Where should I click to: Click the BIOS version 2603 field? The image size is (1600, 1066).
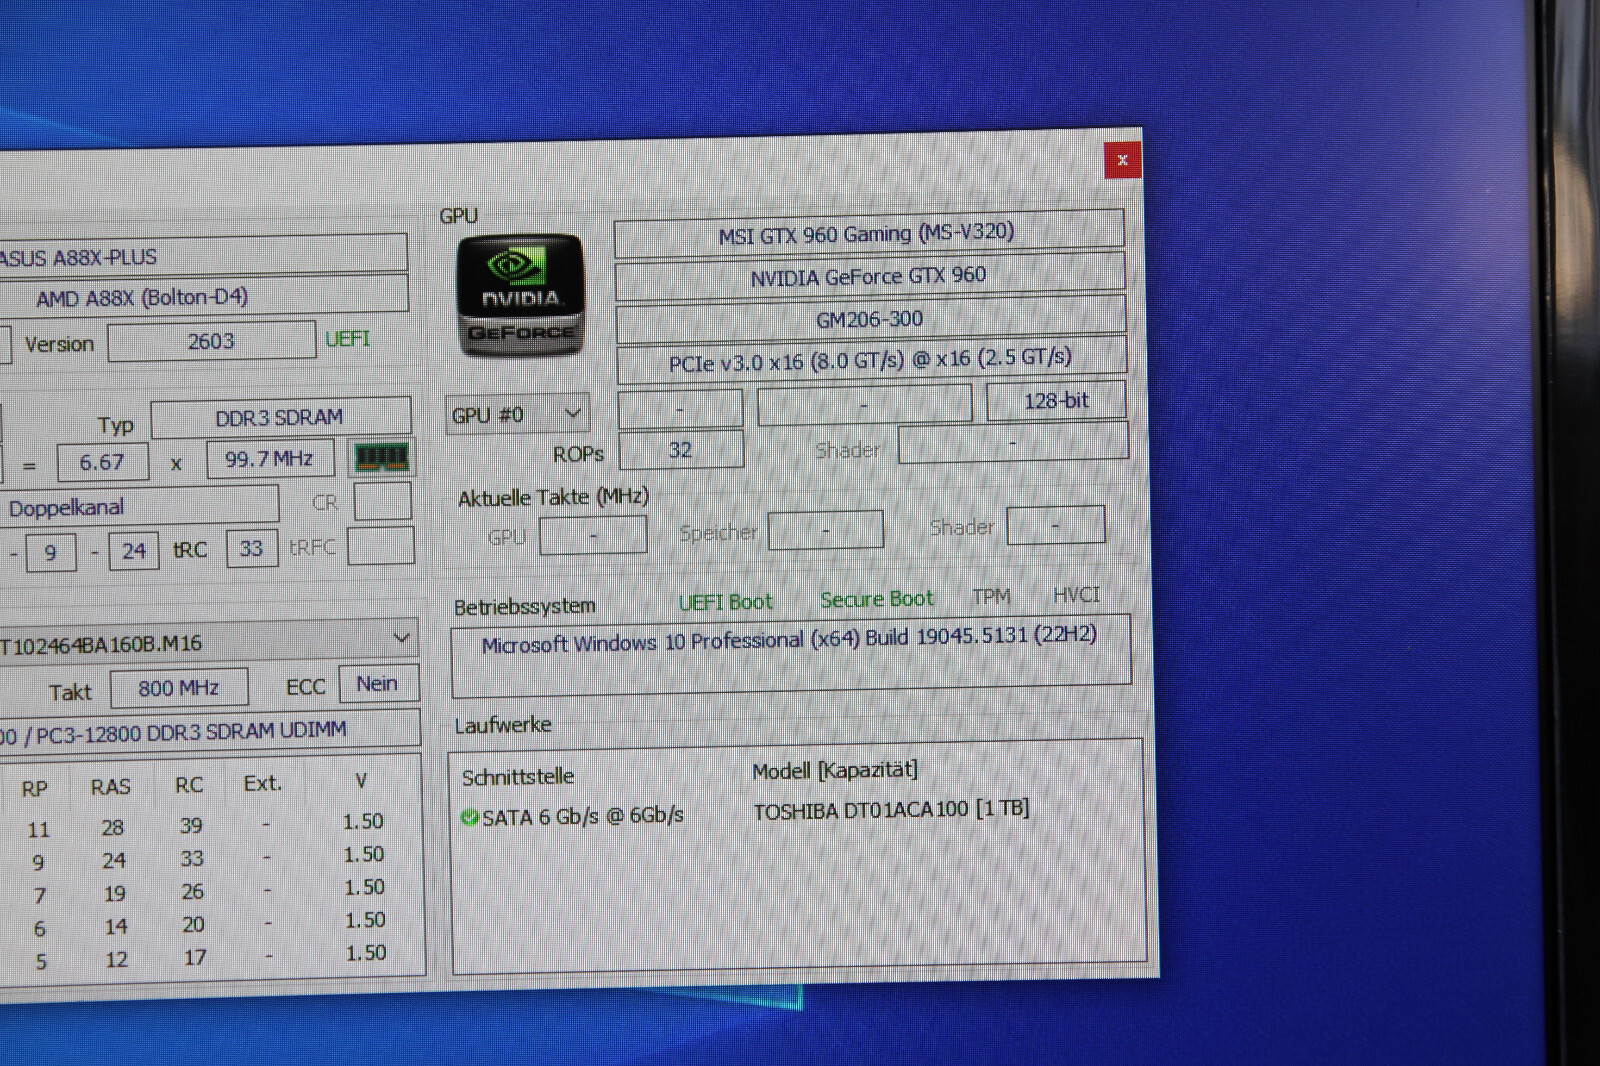[212, 341]
